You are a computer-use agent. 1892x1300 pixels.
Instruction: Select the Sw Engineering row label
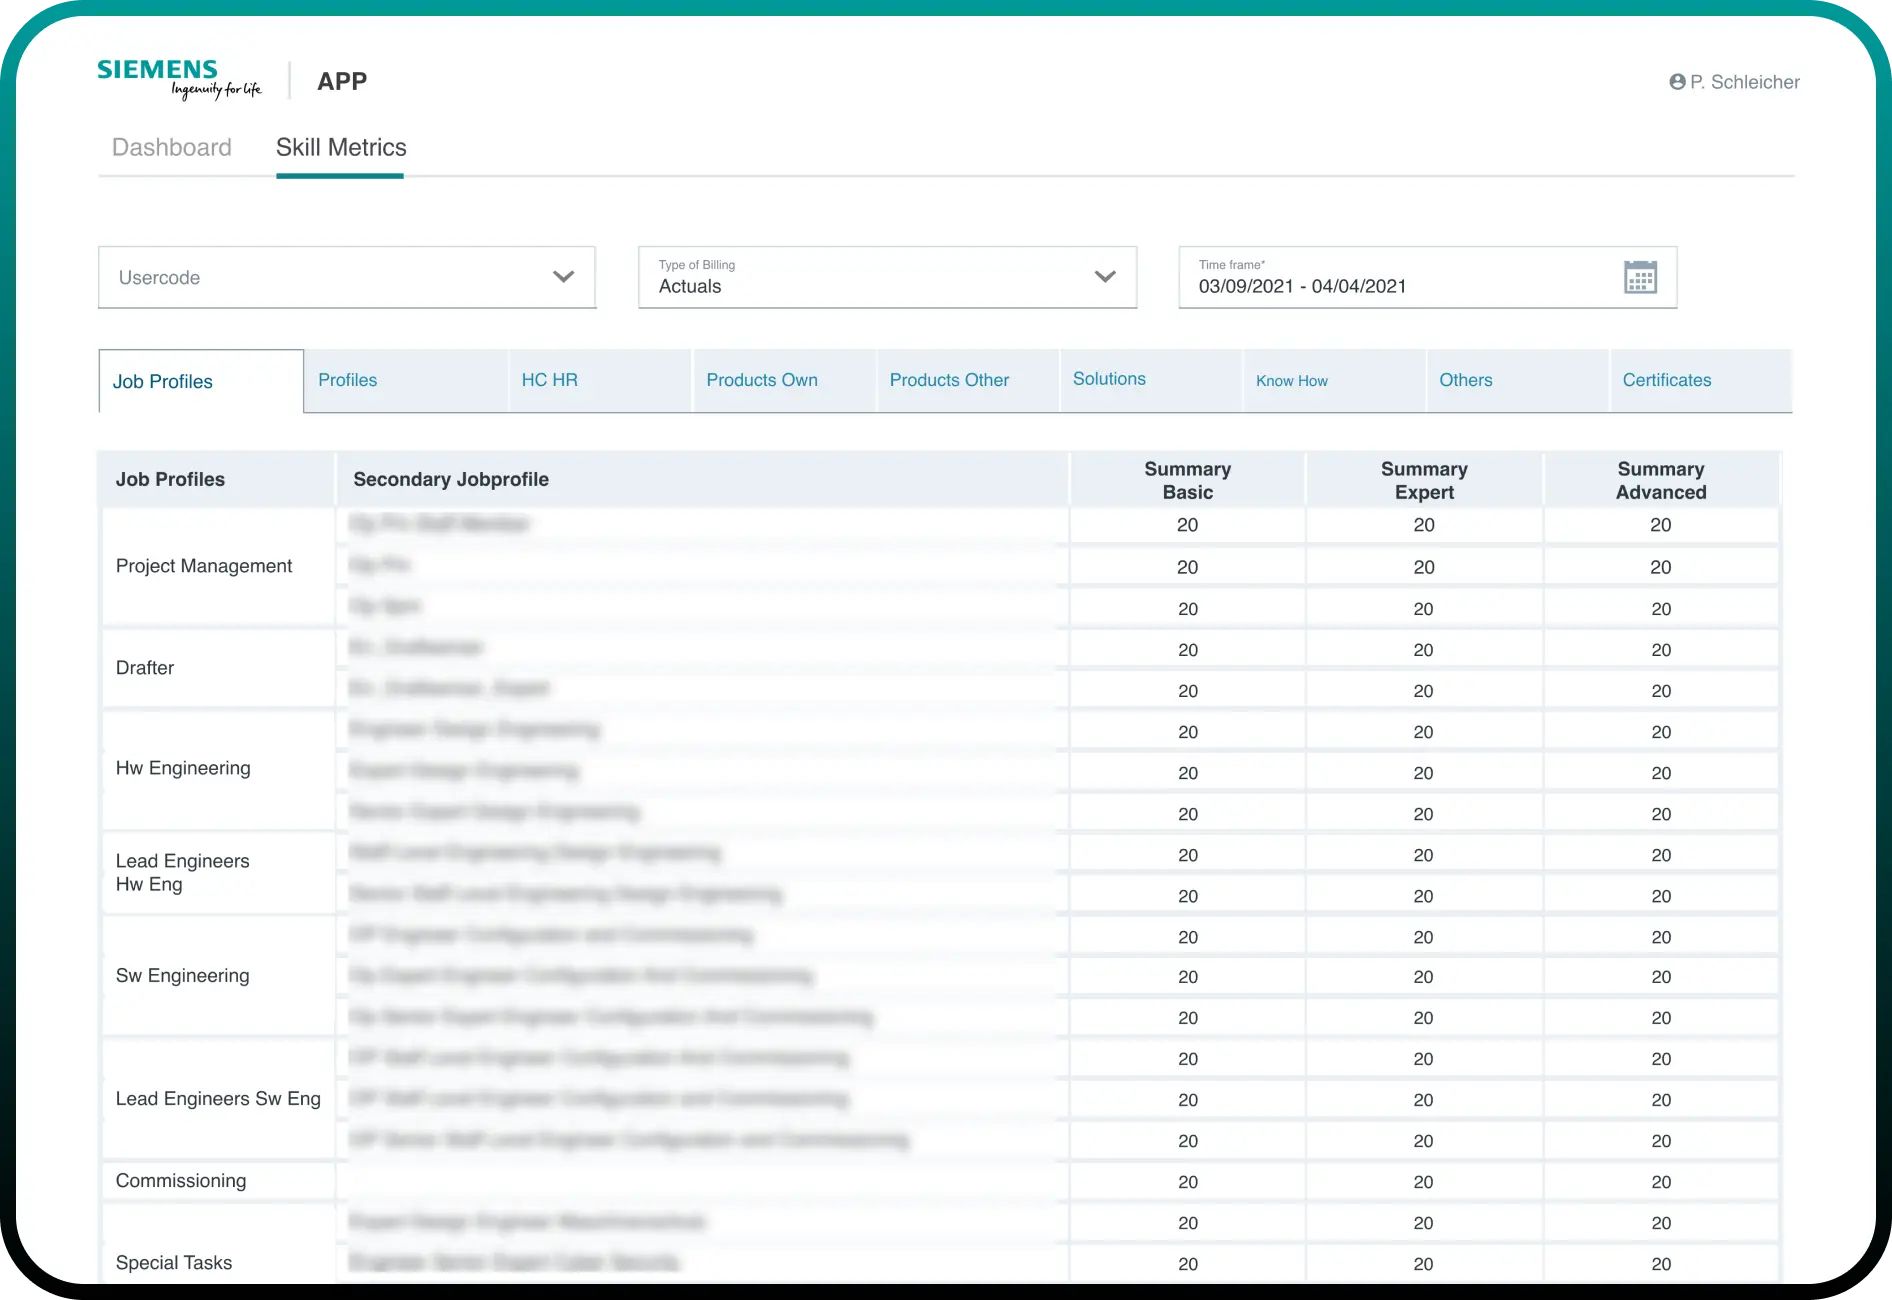pyautogui.click(x=182, y=976)
